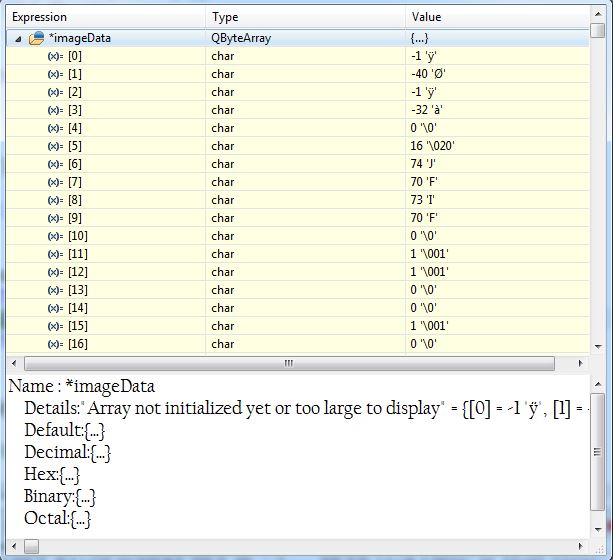
Task: Click value -1 'ÿ' in row [0]
Action: (x=424, y=56)
